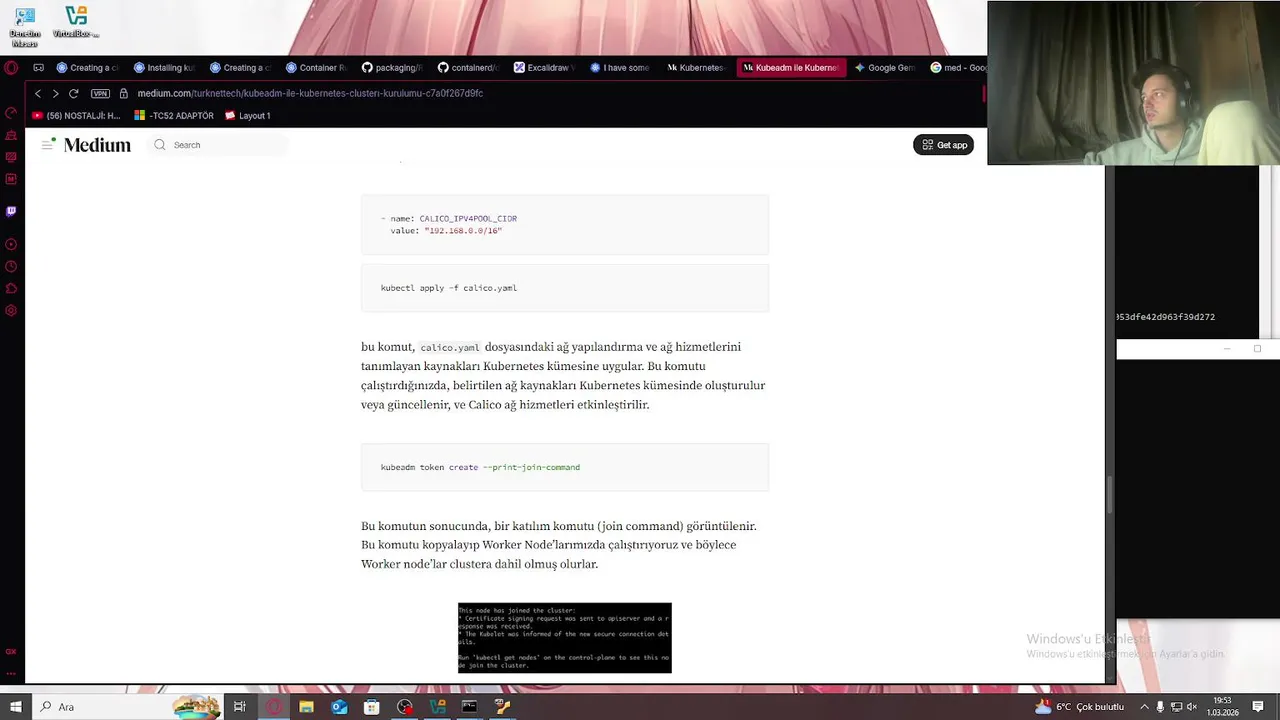This screenshot has height=720, width=1280.
Task: Open the gaming controller tab icon
Action: 38,68
